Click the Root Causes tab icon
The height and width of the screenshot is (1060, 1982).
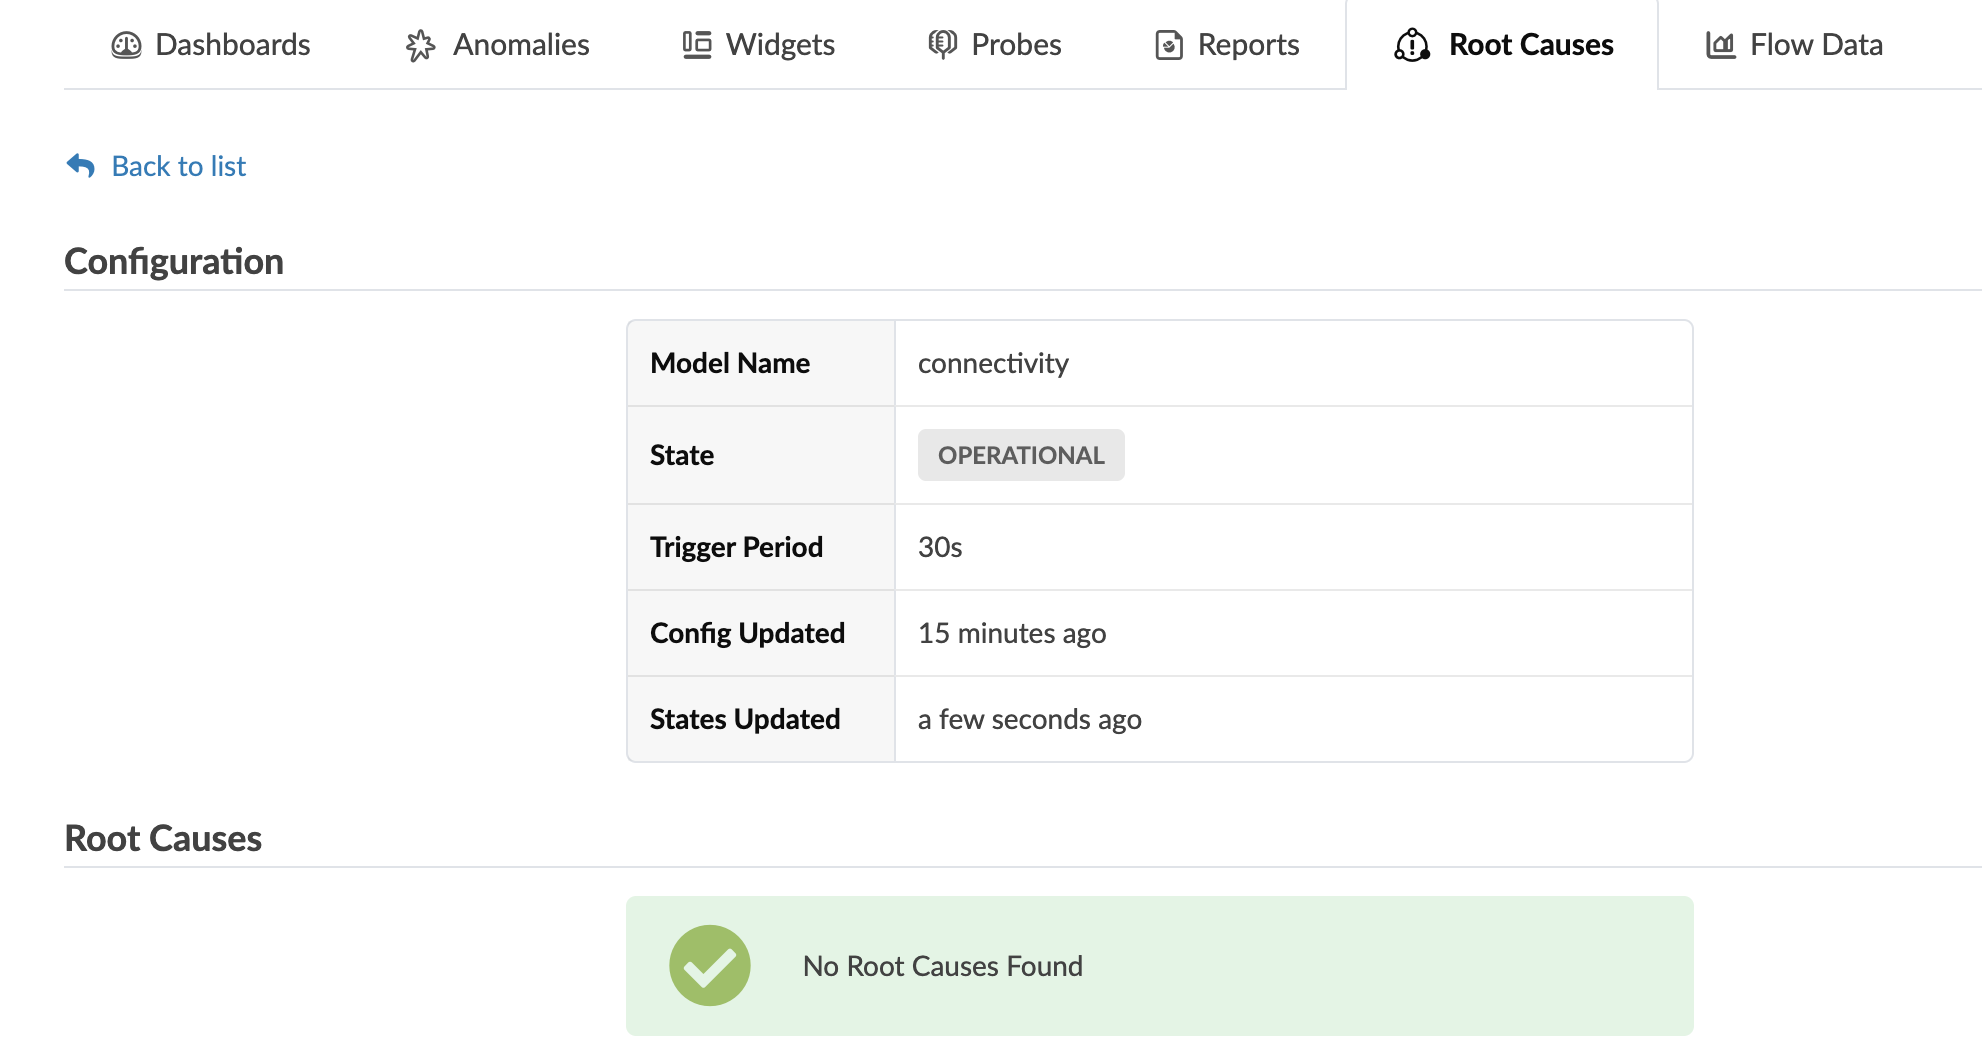pyautogui.click(x=1412, y=45)
